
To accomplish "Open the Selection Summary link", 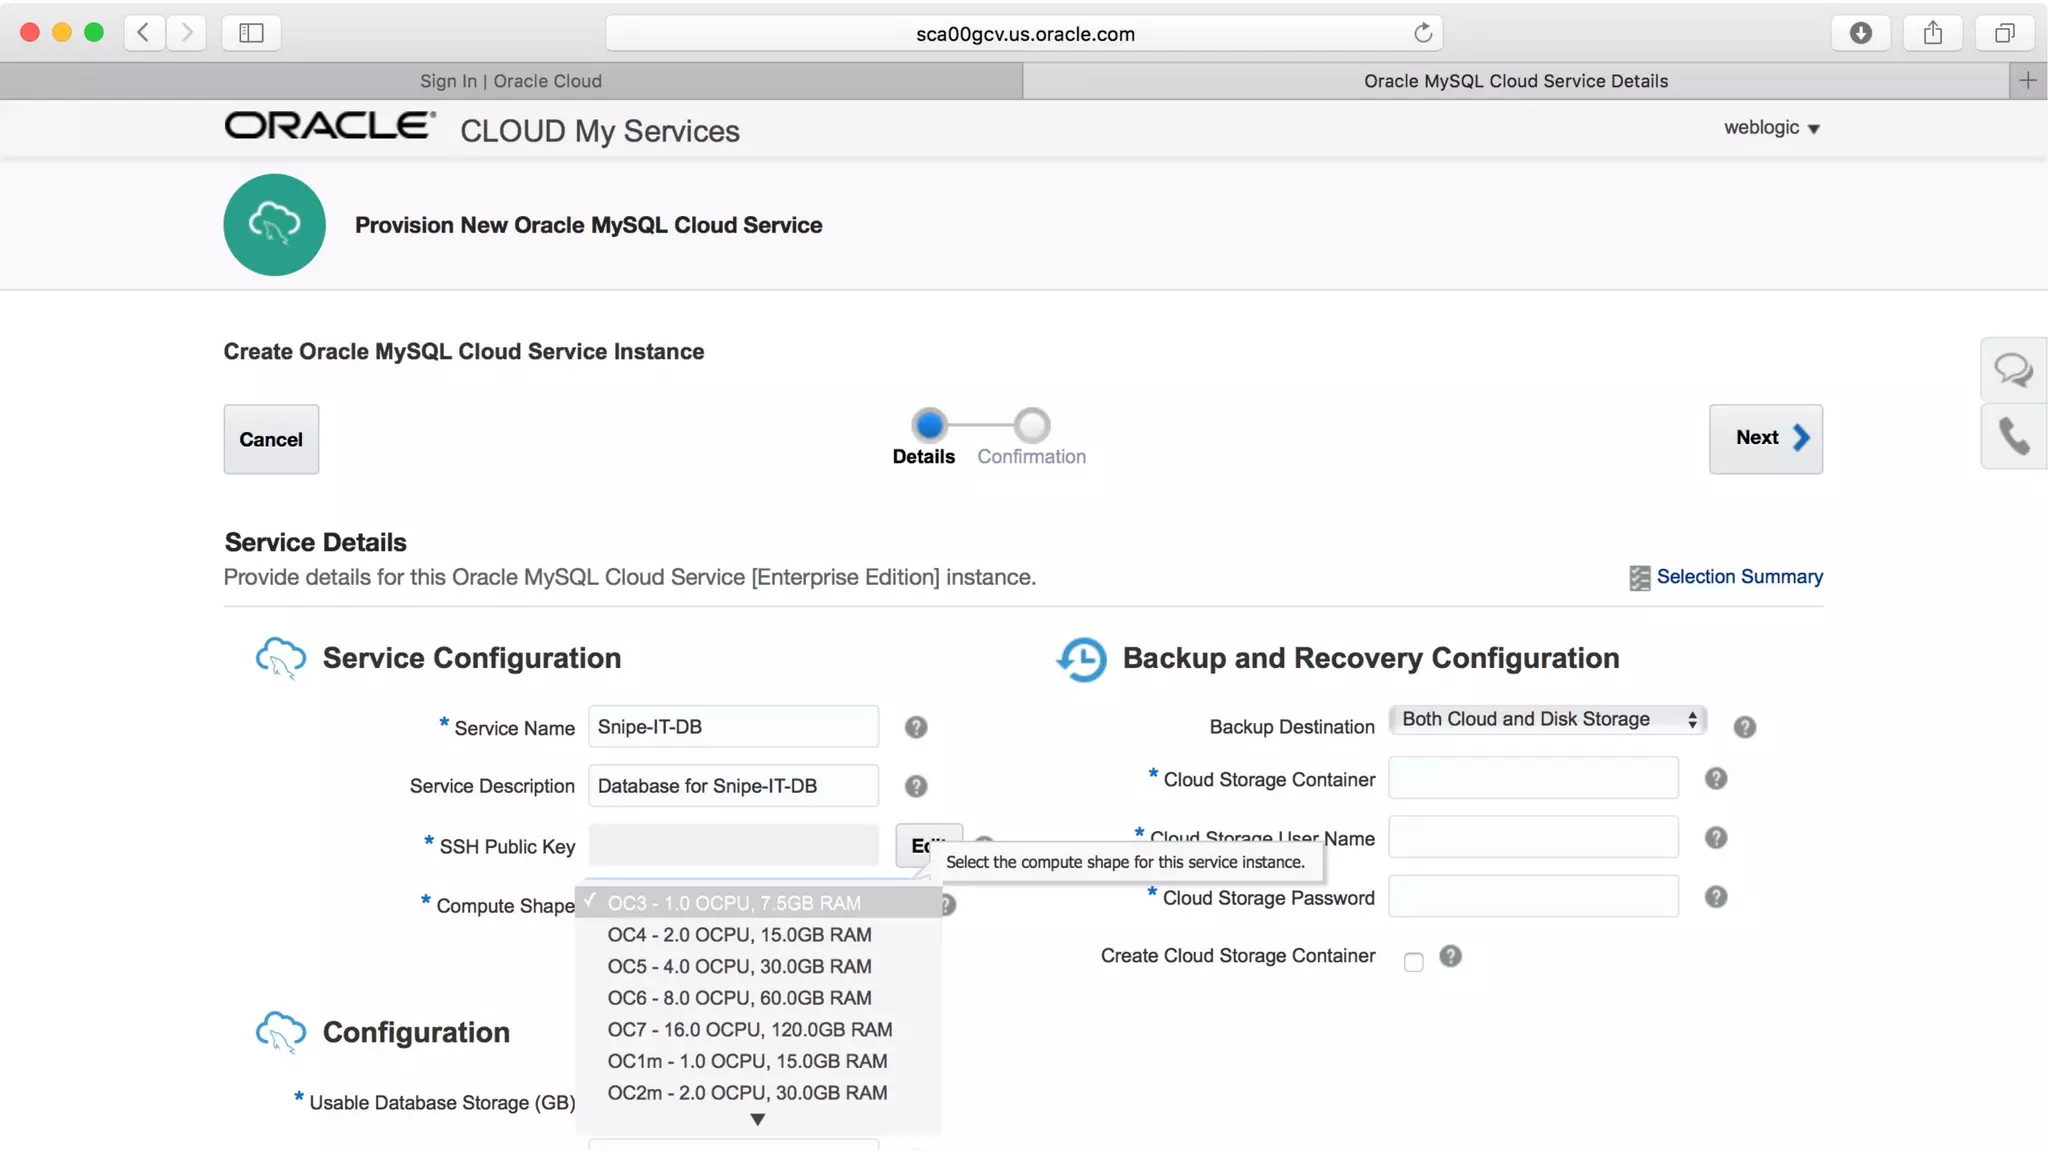I will coord(1738,577).
